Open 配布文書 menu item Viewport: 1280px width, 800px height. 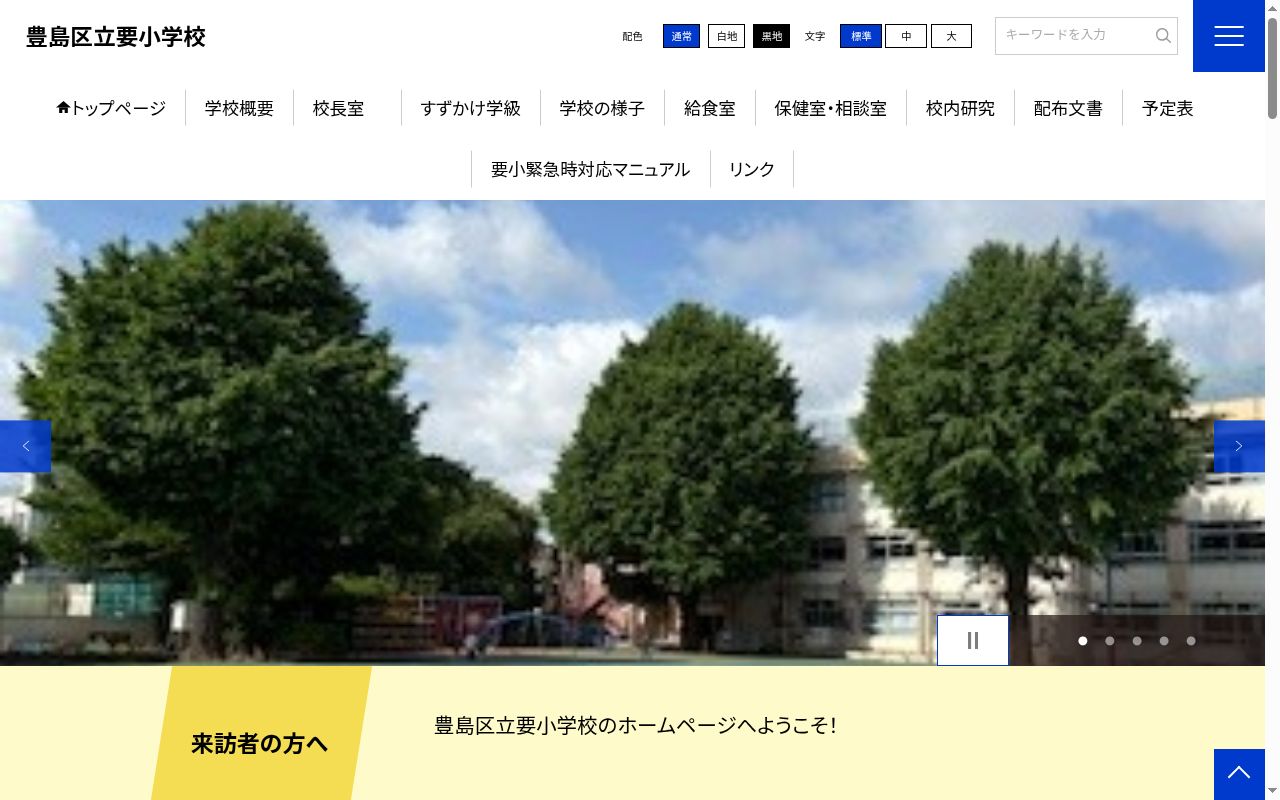(x=1068, y=108)
